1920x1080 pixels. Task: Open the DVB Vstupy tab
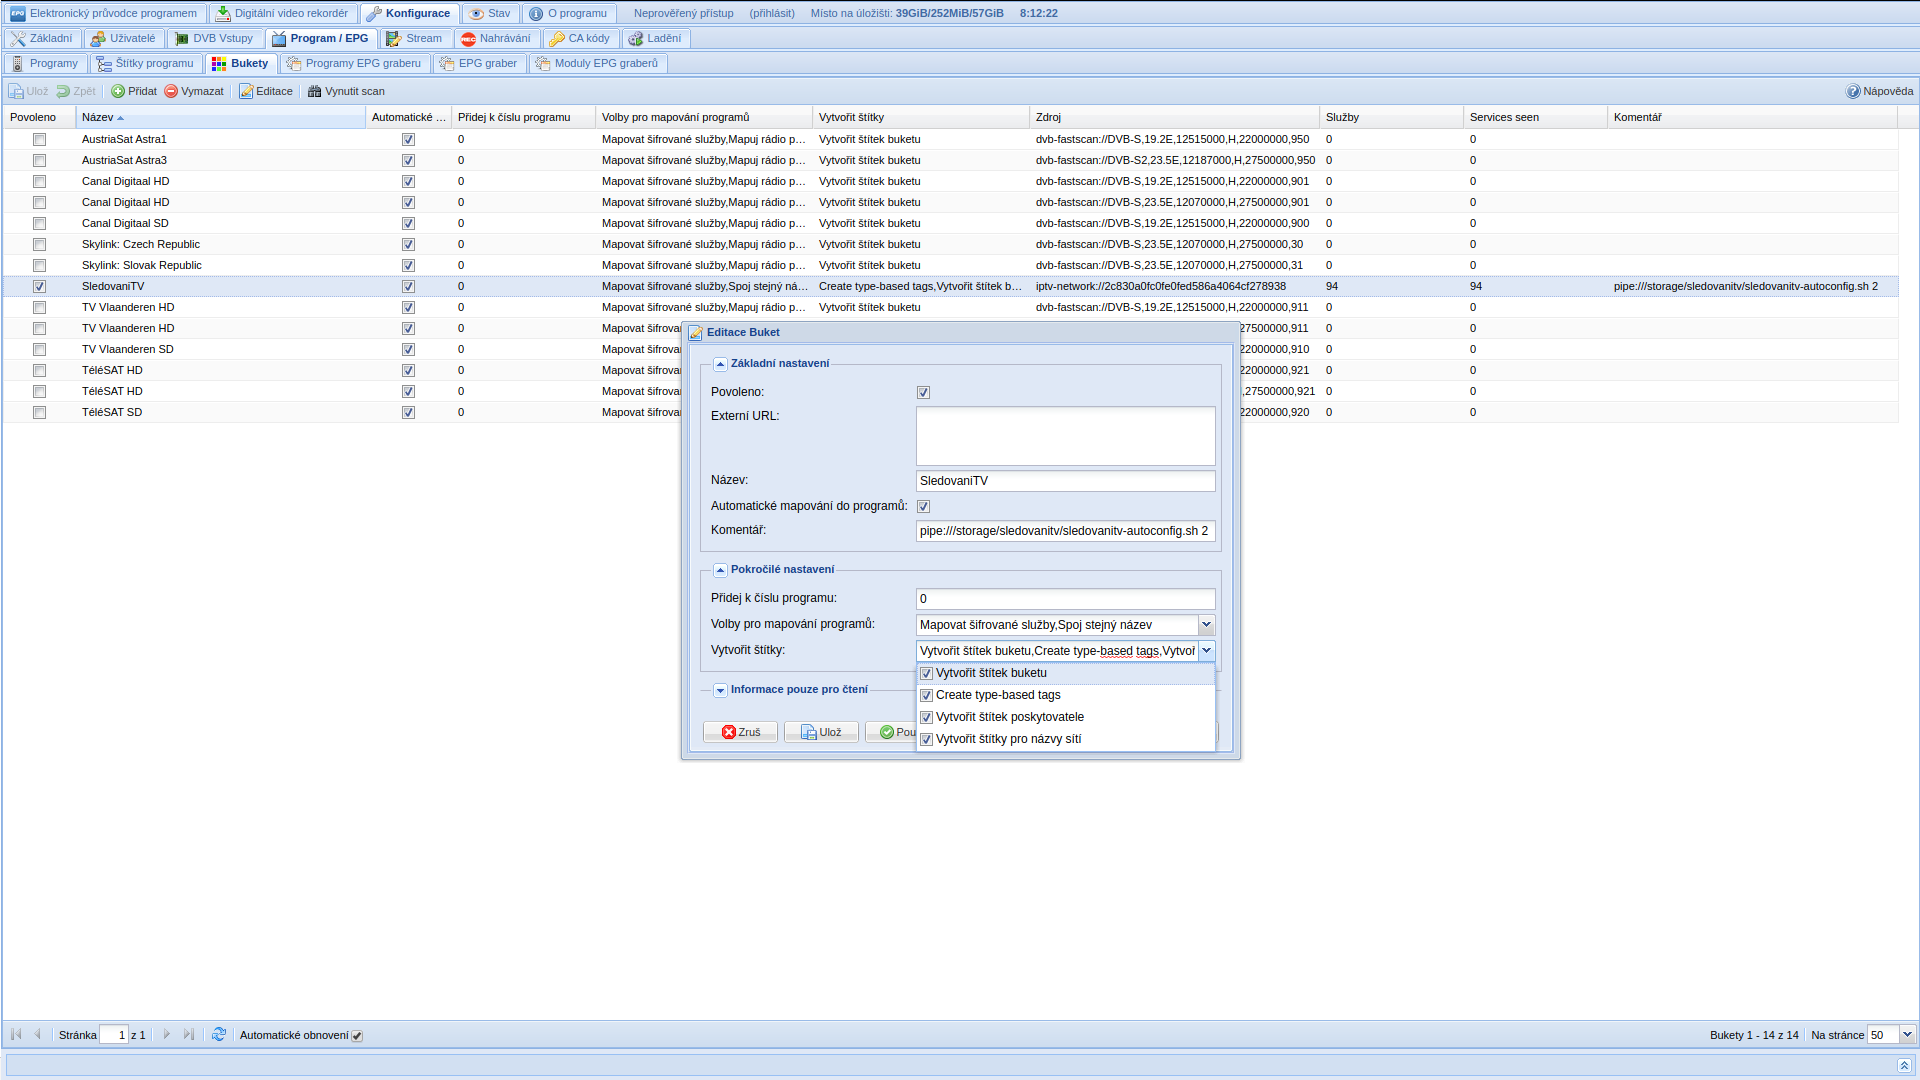point(214,38)
